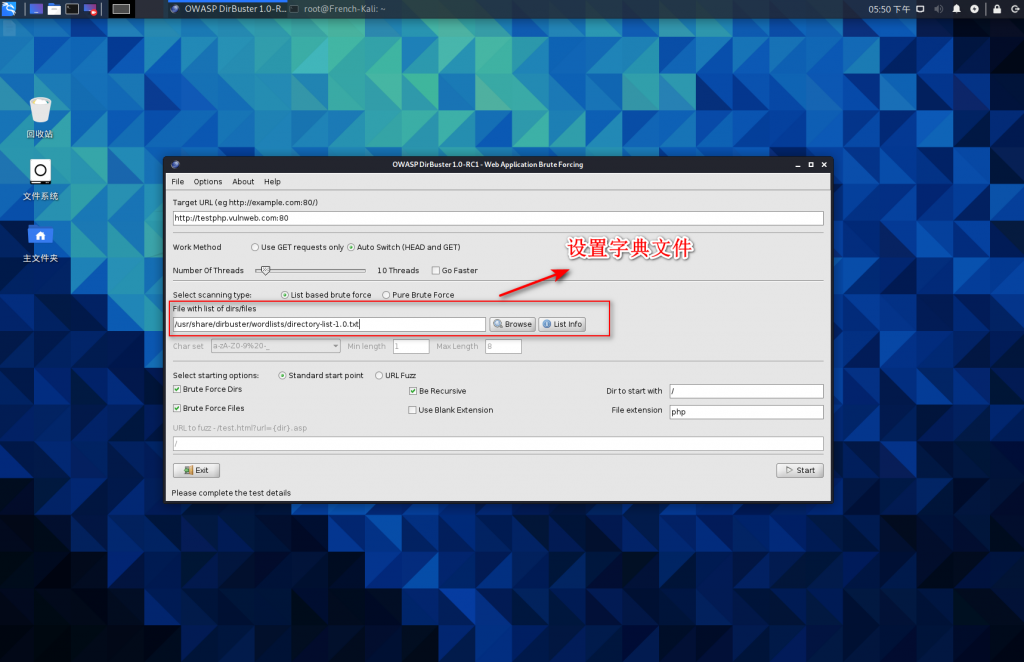Viewport: 1024px width, 662px height.
Task: Click the DirBuster window title icon
Action: [175, 165]
